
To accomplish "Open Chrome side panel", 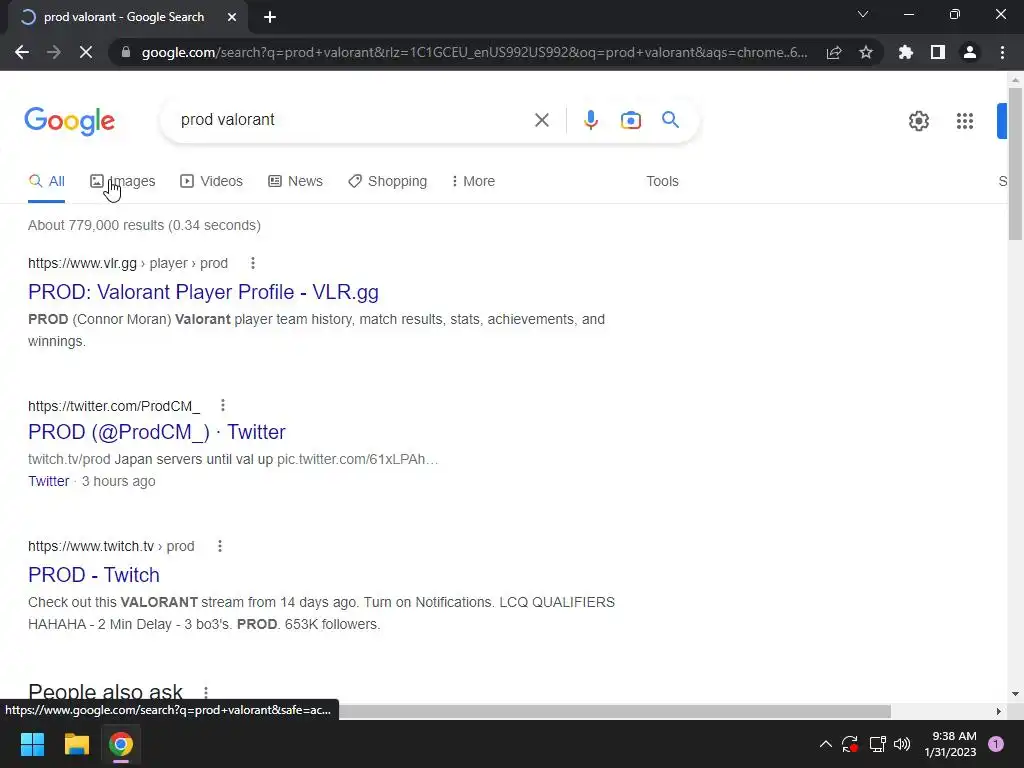I will click(x=938, y=52).
